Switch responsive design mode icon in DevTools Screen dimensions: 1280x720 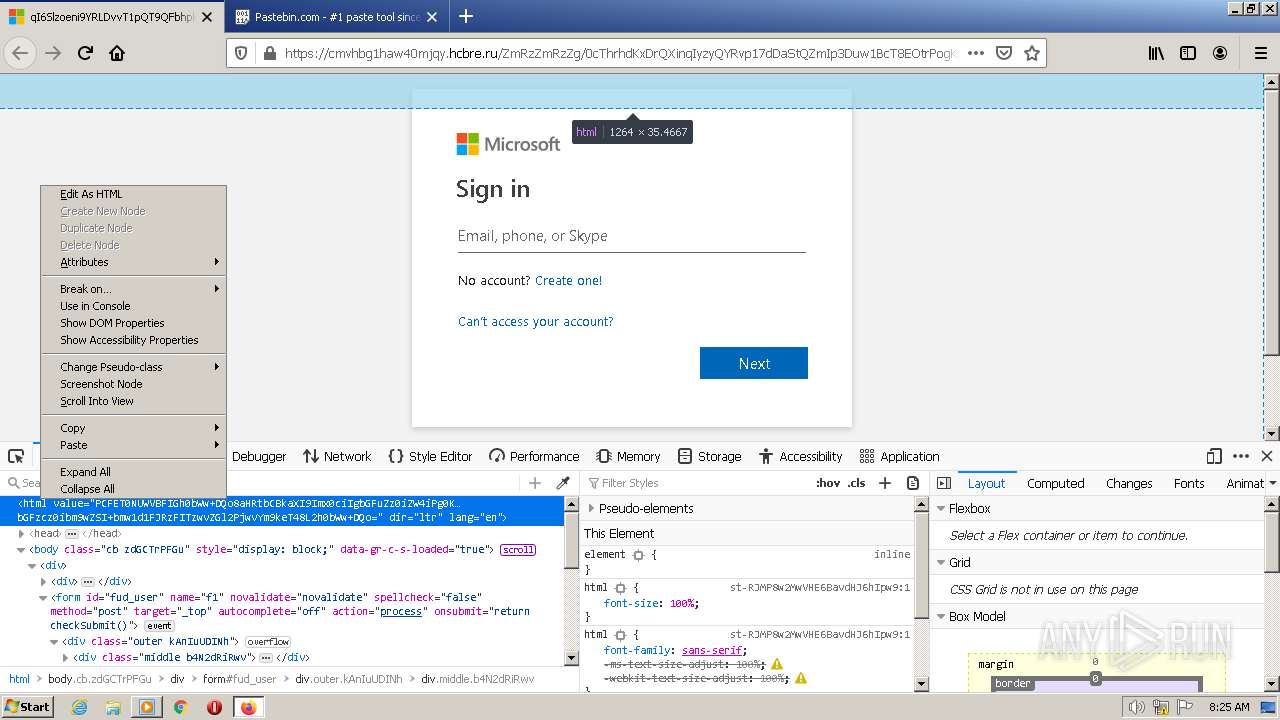click(1214, 456)
